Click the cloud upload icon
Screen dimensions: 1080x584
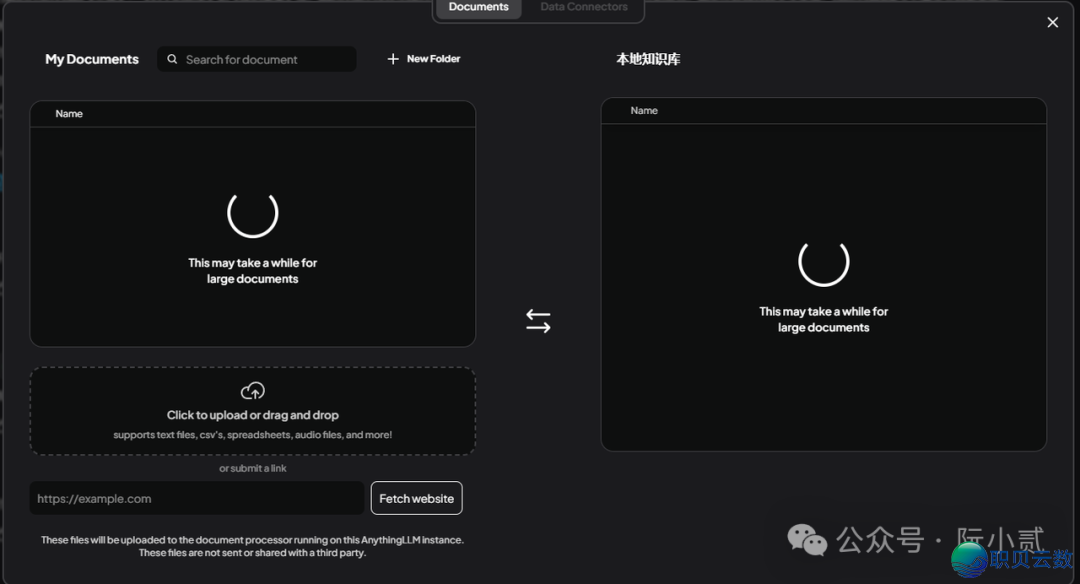[253, 391]
